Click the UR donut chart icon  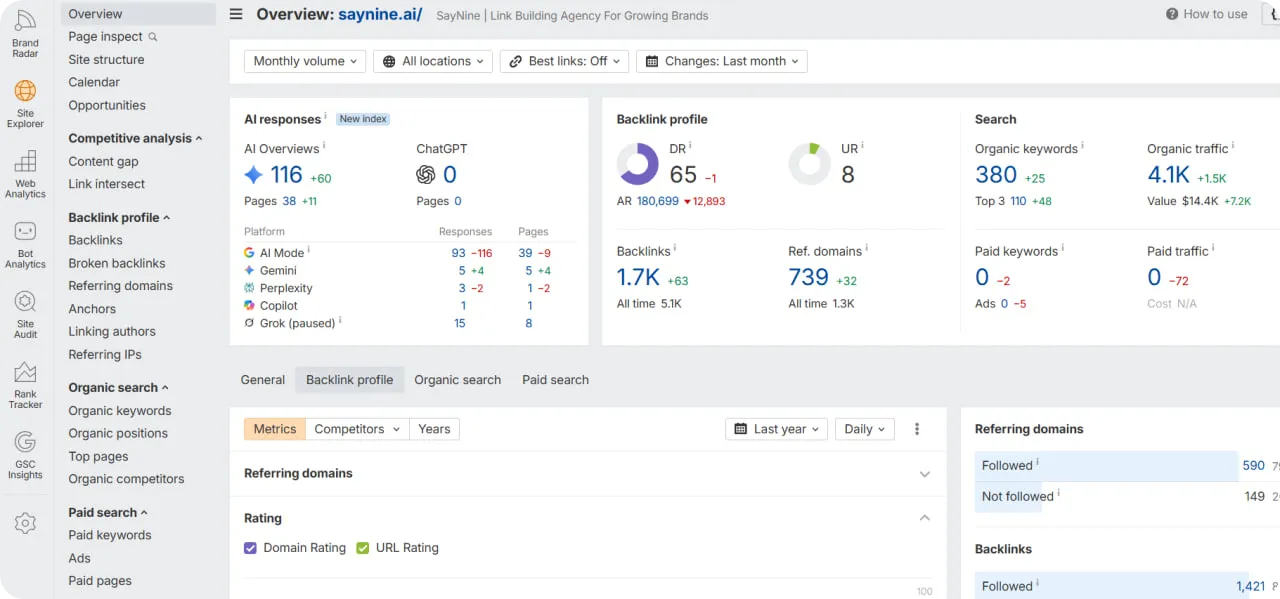pyautogui.click(x=809, y=164)
